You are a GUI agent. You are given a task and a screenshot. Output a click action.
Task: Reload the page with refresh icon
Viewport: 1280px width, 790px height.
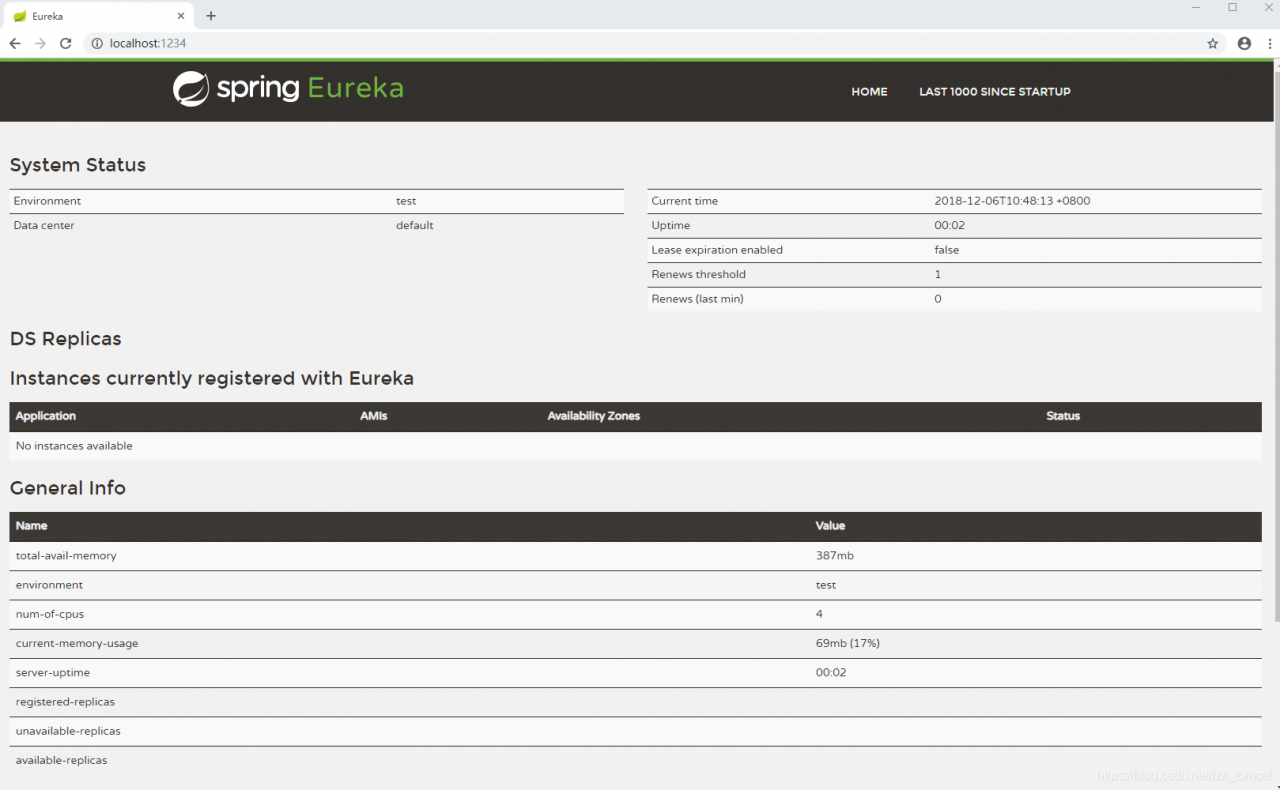[66, 43]
